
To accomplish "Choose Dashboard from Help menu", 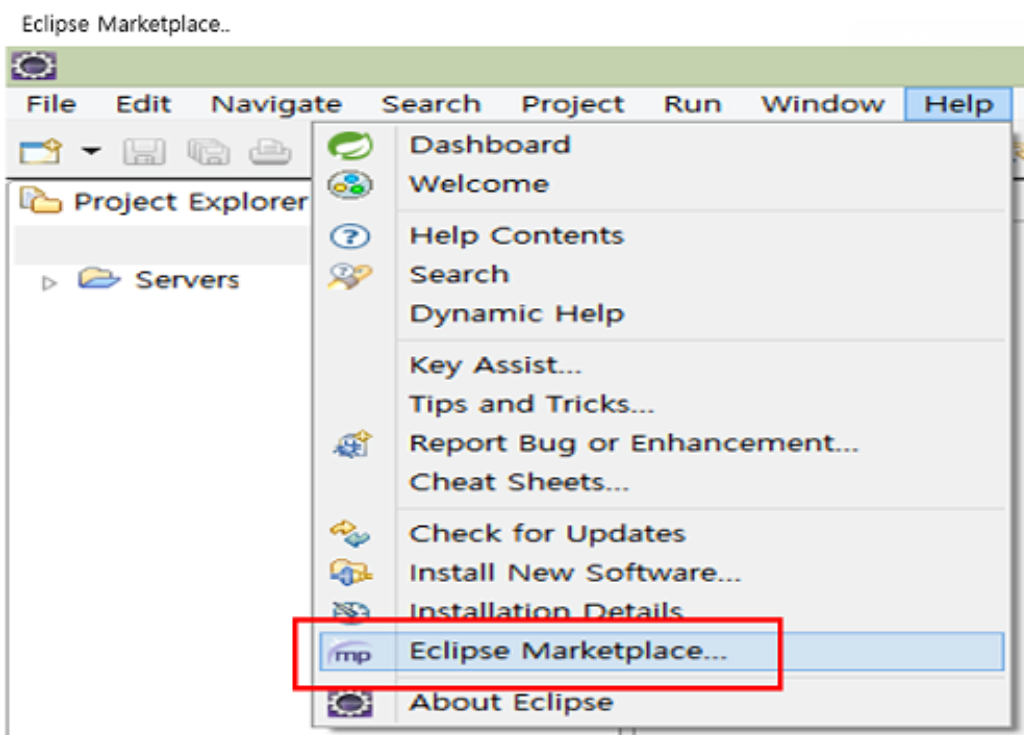I will [662, 145].
